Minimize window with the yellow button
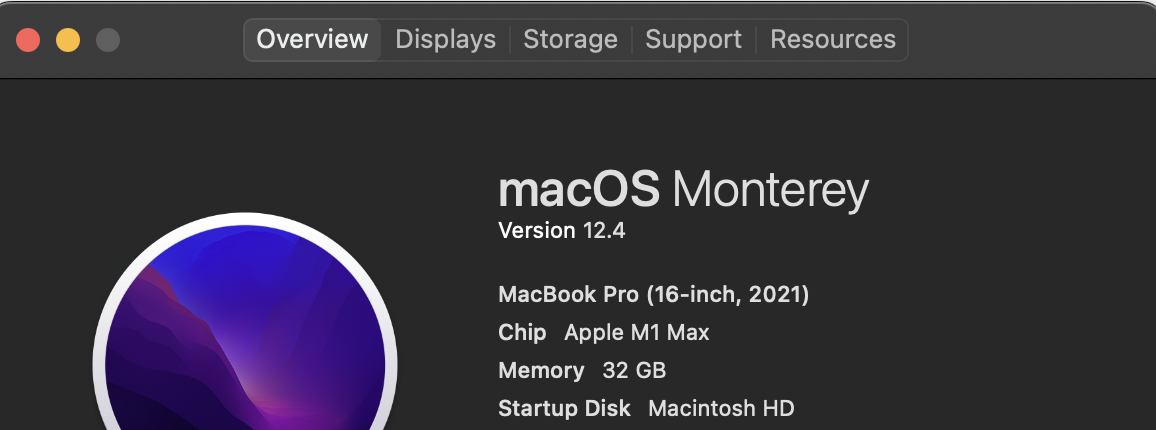 [68, 40]
